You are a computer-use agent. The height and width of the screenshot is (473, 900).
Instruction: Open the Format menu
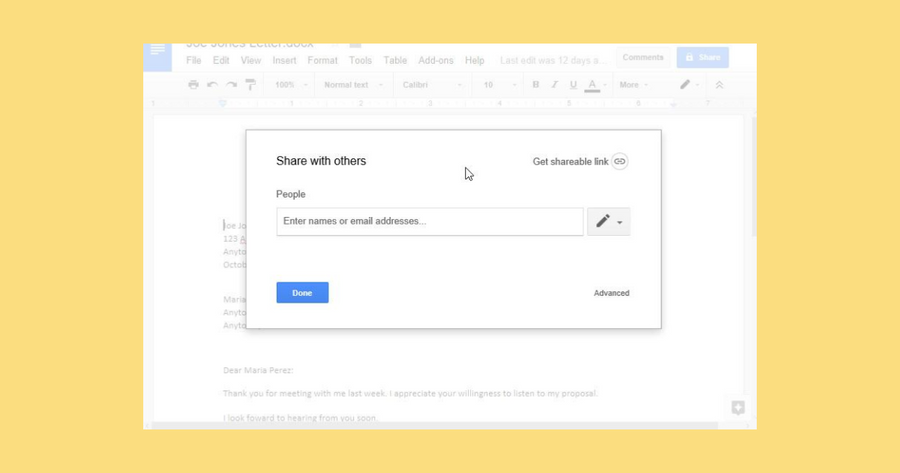click(323, 60)
